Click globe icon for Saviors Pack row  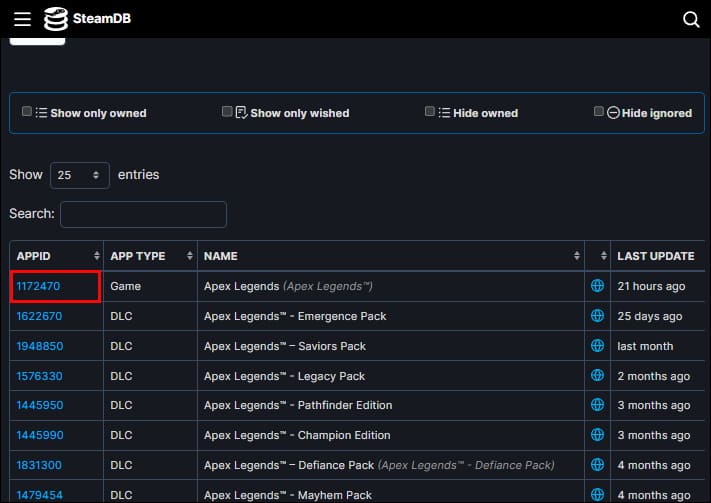[x=597, y=346]
